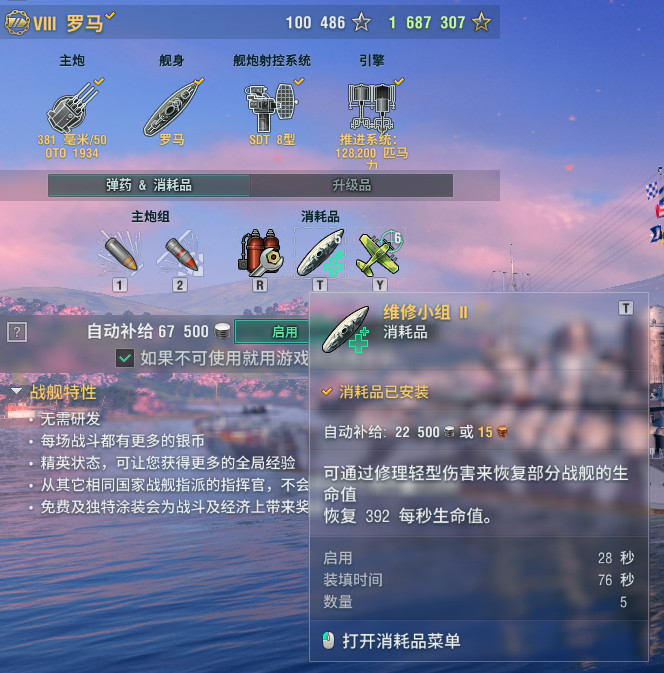This screenshot has width=664, height=673.
Task: Switch to the 弹药 & 消耗品 tab
Action: [149, 185]
